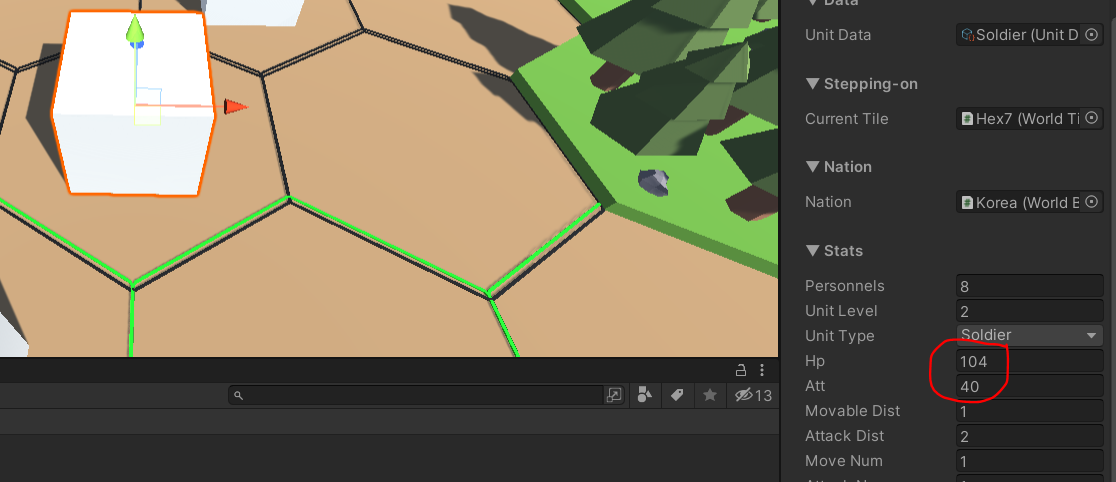Click the Unit Level property label
1116x482 pixels.
click(x=841, y=311)
